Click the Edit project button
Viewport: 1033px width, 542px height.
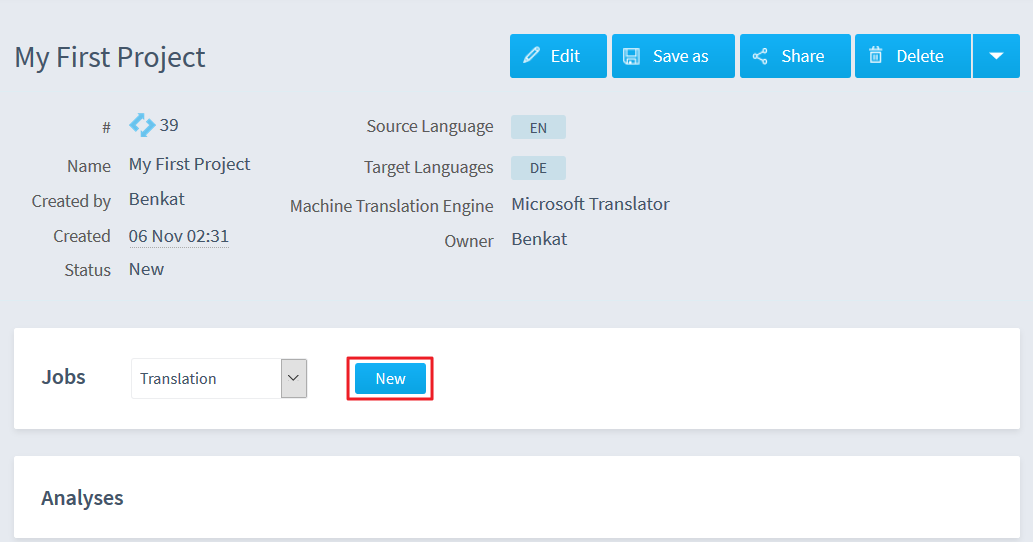pyautogui.click(x=558, y=56)
